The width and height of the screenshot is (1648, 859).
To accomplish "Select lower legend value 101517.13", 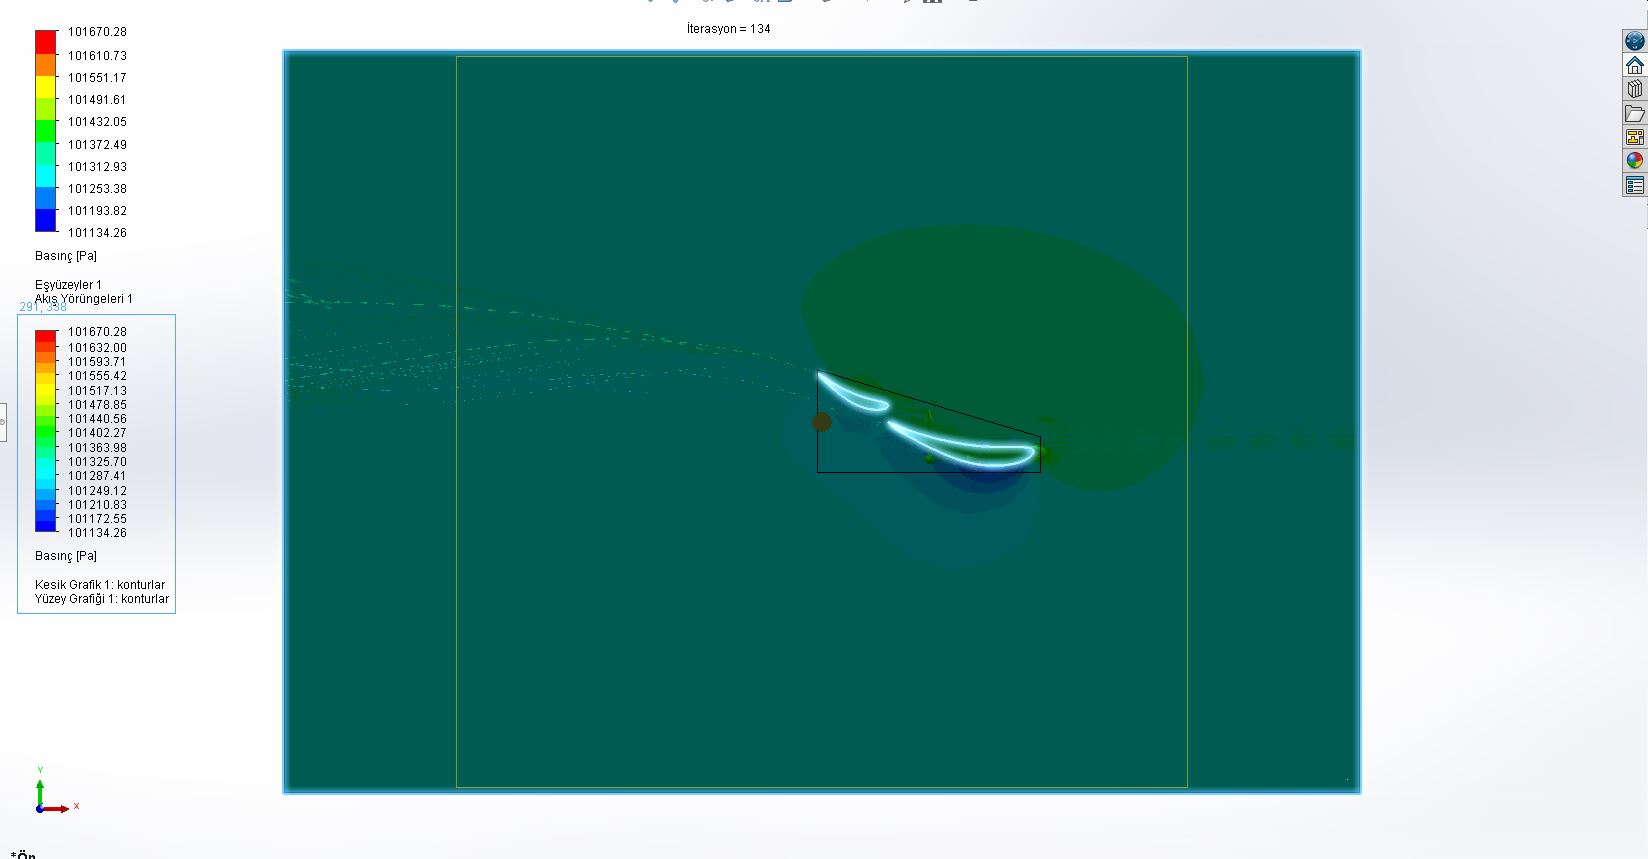I will pos(97,391).
